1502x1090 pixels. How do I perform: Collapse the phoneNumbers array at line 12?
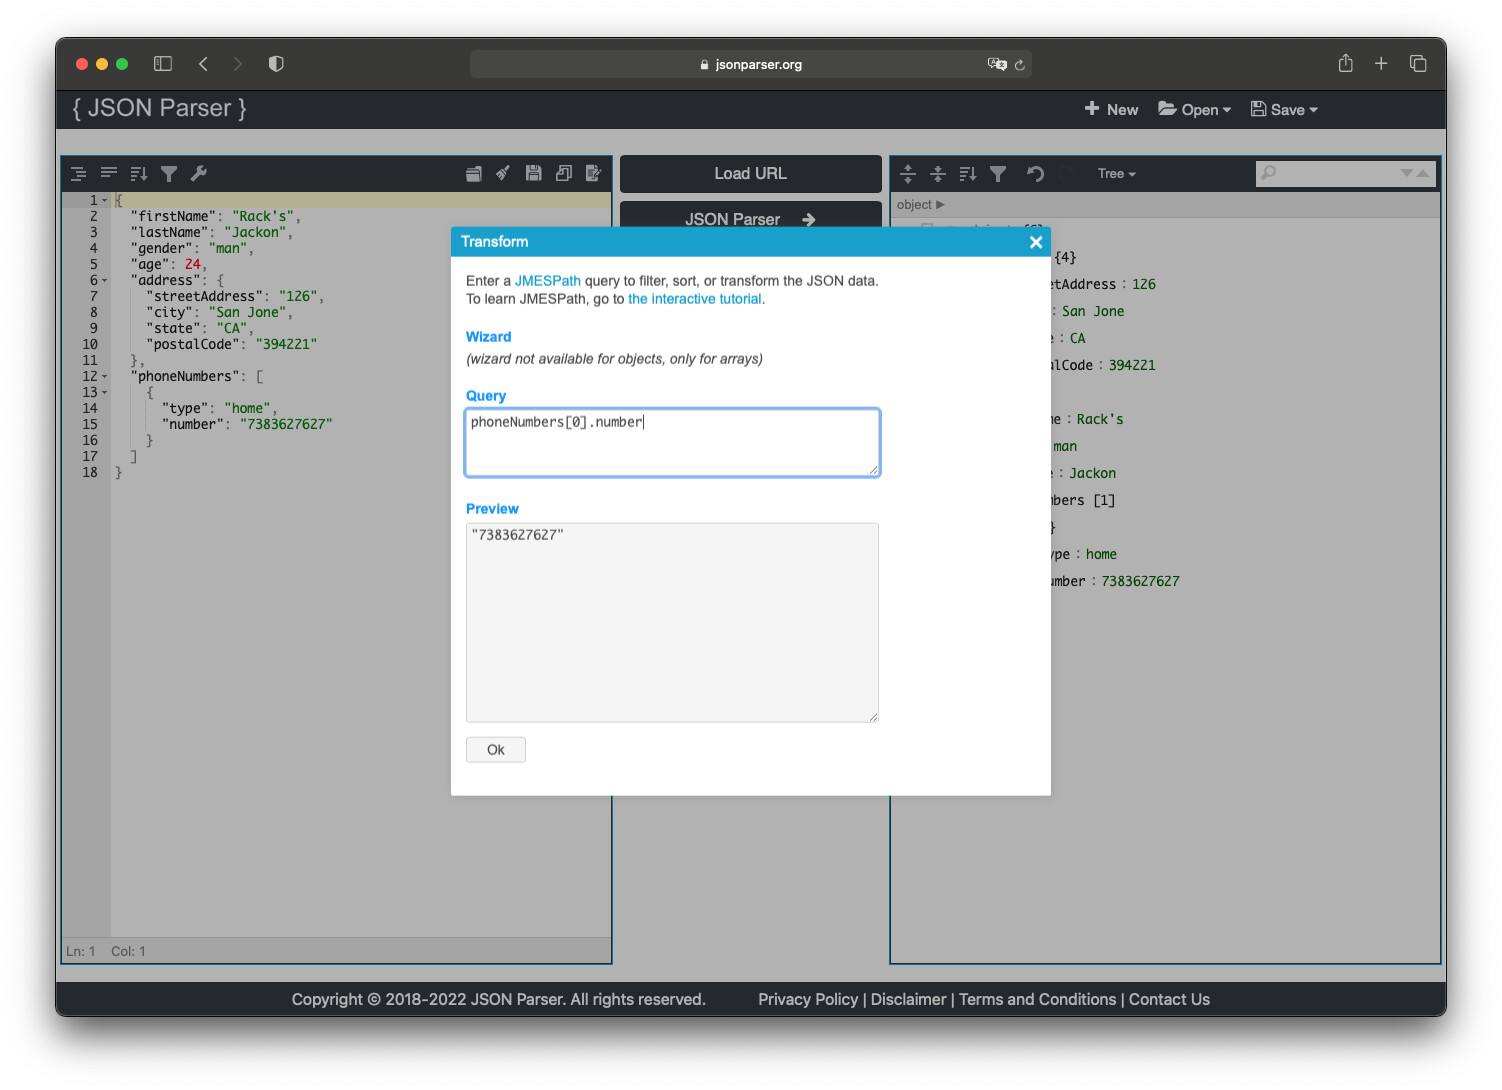[x=104, y=376]
